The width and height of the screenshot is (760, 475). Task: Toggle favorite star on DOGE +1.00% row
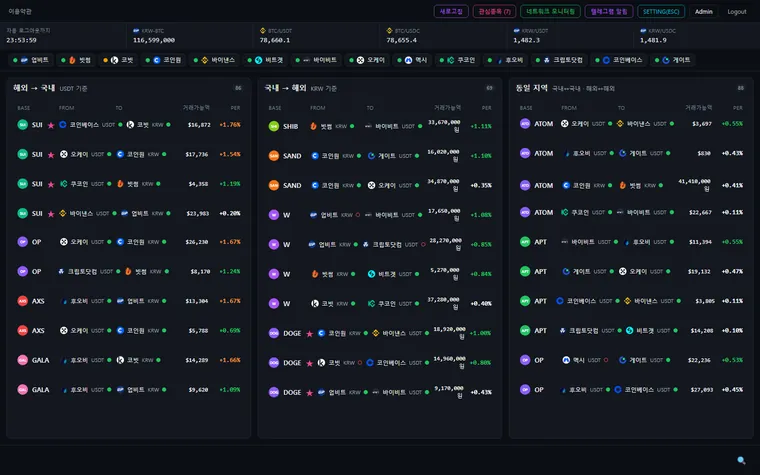tap(310, 333)
